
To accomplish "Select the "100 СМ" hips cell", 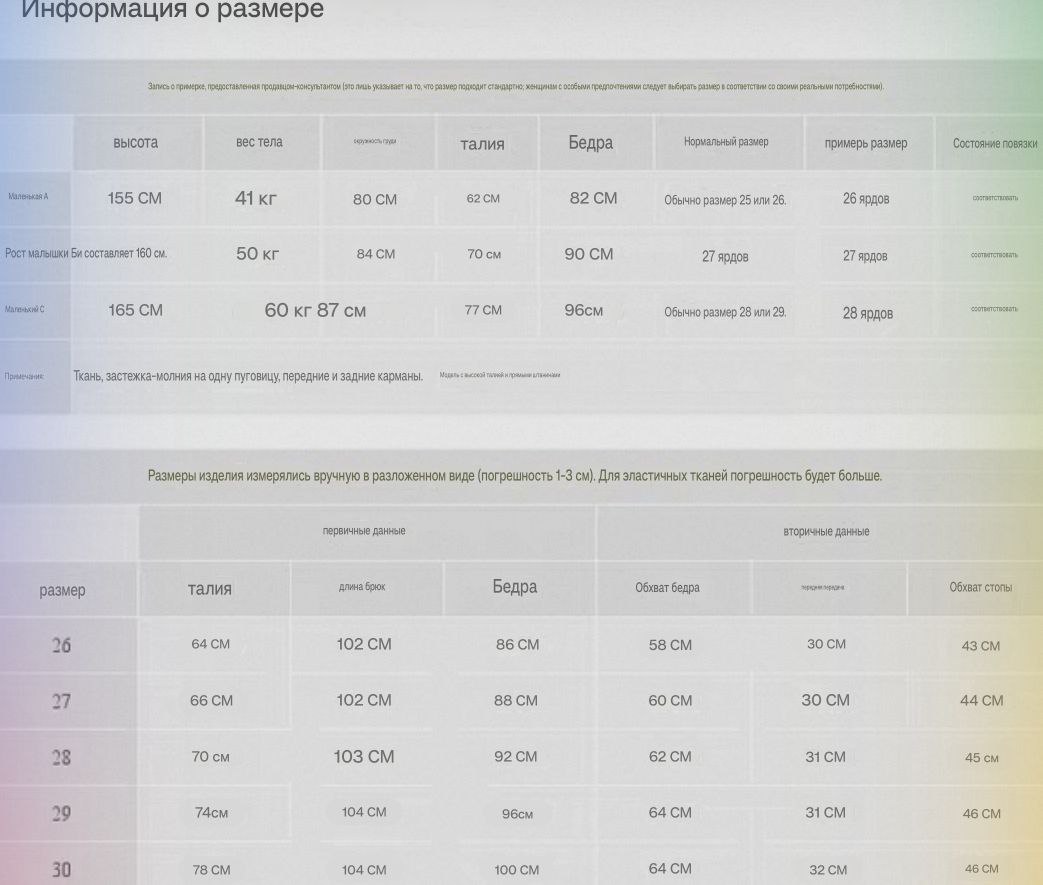I will click(516, 870).
